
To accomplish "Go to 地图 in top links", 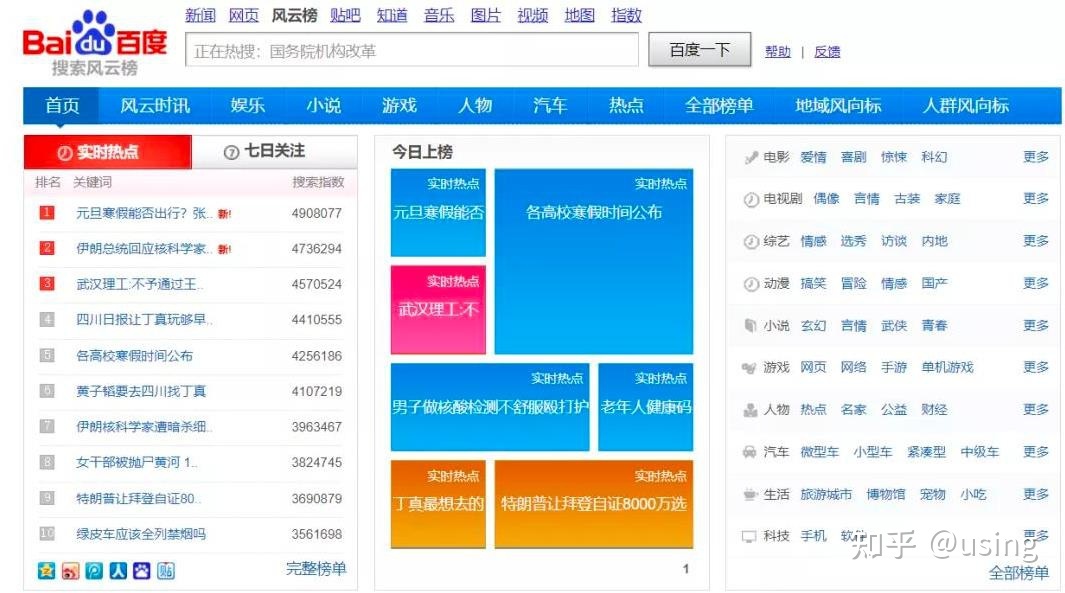I will pos(579,16).
